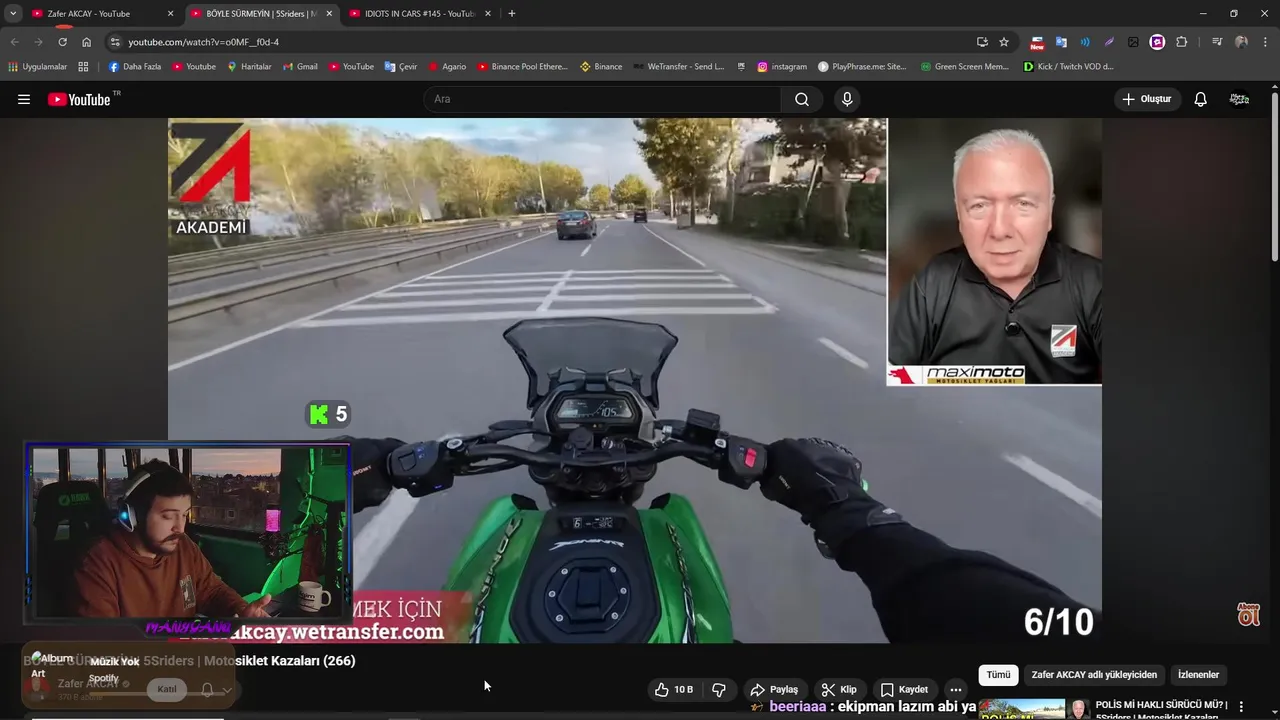The width and height of the screenshot is (1280, 720).
Task: Navigate back with the browser back arrow
Action: tap(14, 42)
